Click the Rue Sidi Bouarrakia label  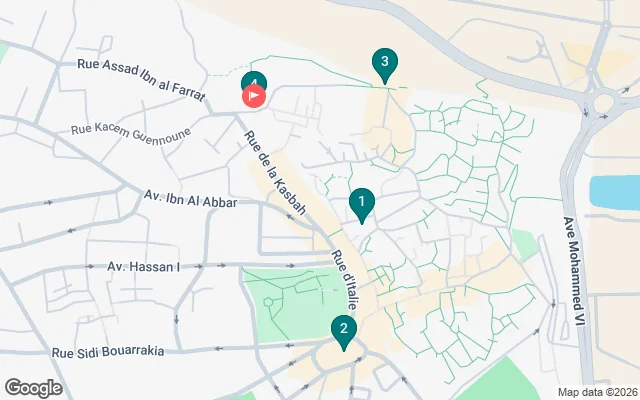(x=108, y=352)
